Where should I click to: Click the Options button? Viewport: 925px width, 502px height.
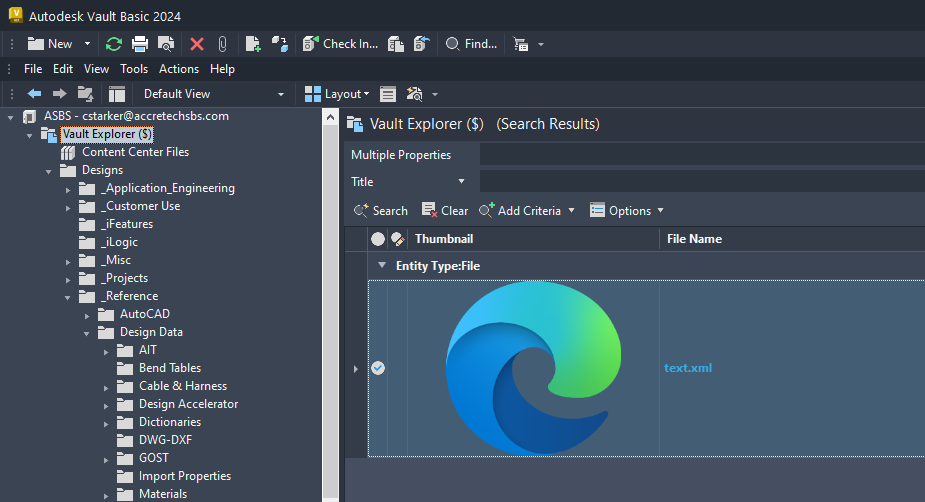(x=621, y=211)
